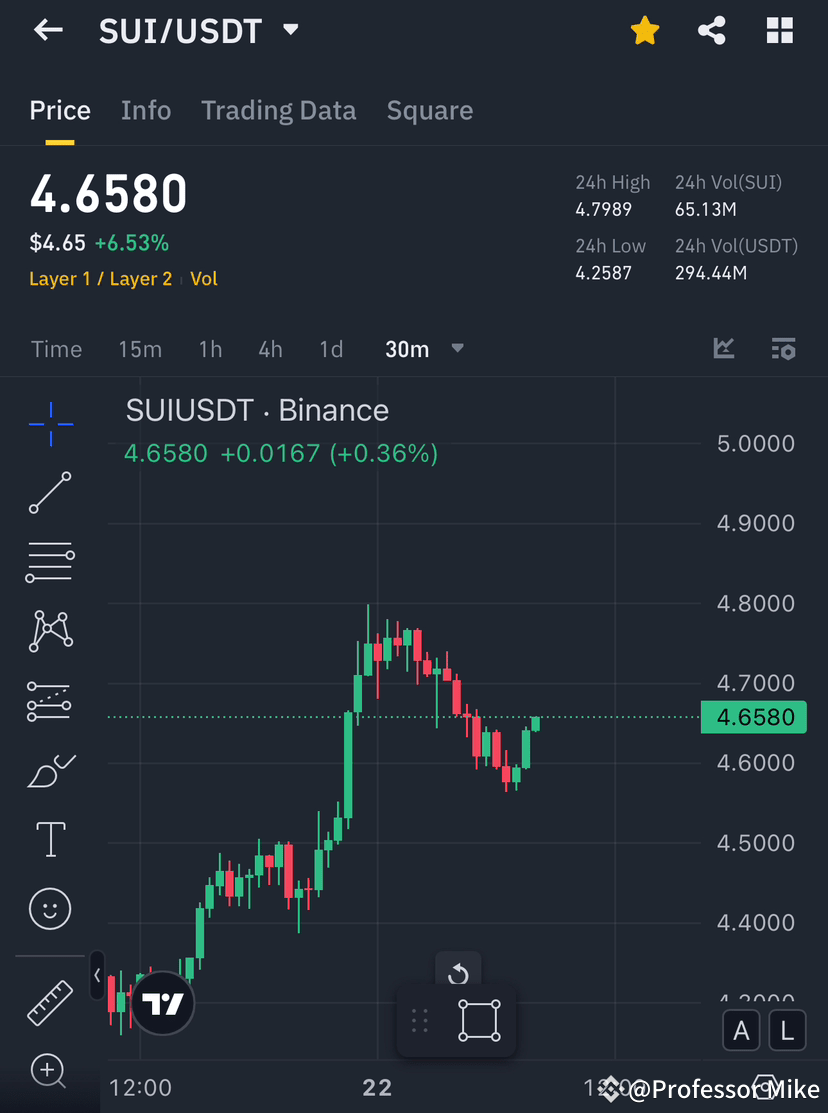Toggle the L log-scale button

pyautogui.click(x=787, y=1030)
